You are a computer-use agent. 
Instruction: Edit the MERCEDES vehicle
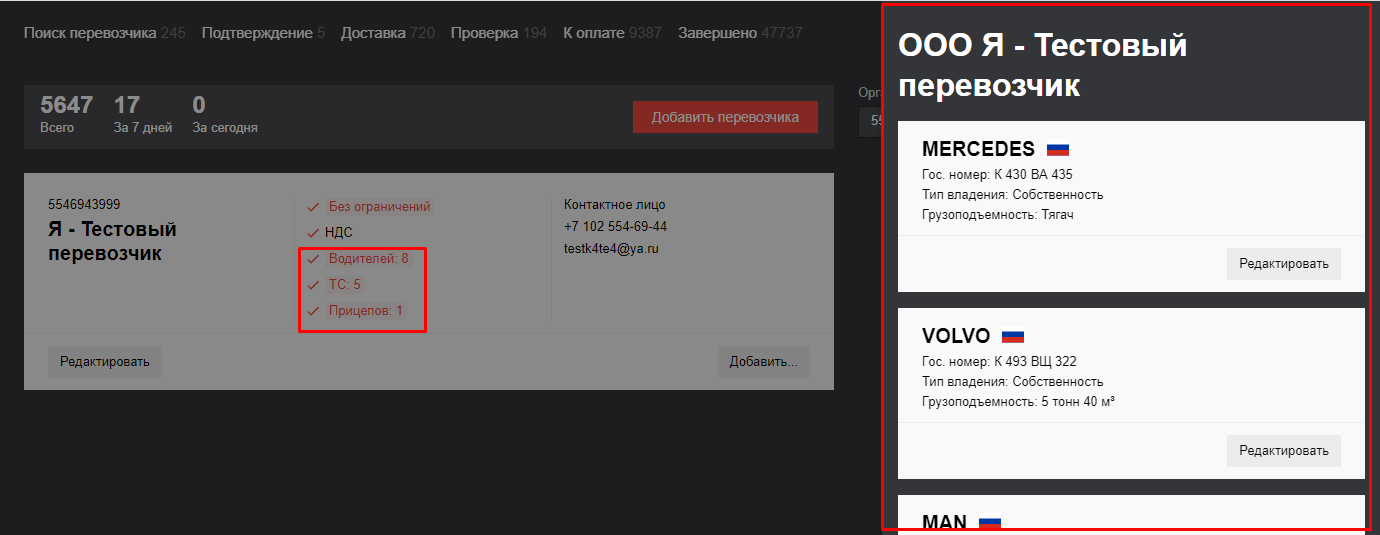pyautogui.click(x=1284, y=264)
